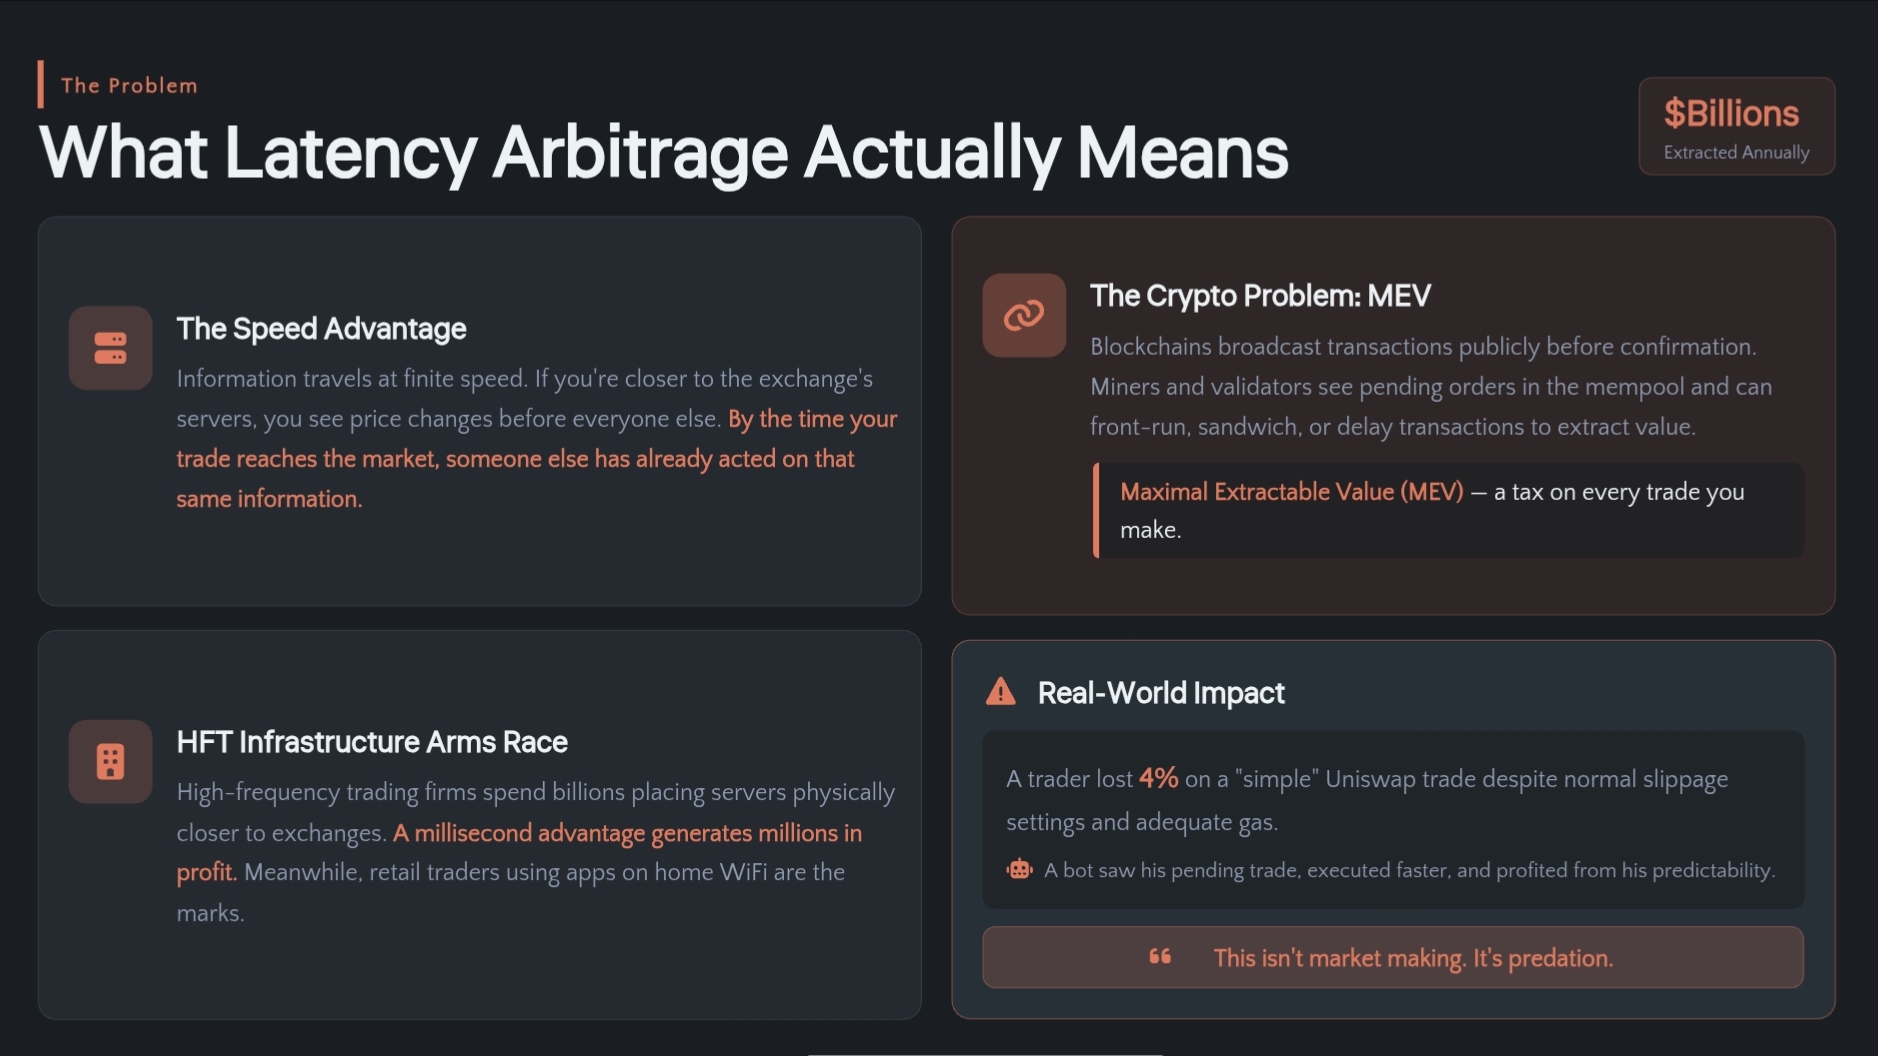Click HFT Infrastructure Arms Race heading
1878x1056 pixels.
(x=372, y=741)
